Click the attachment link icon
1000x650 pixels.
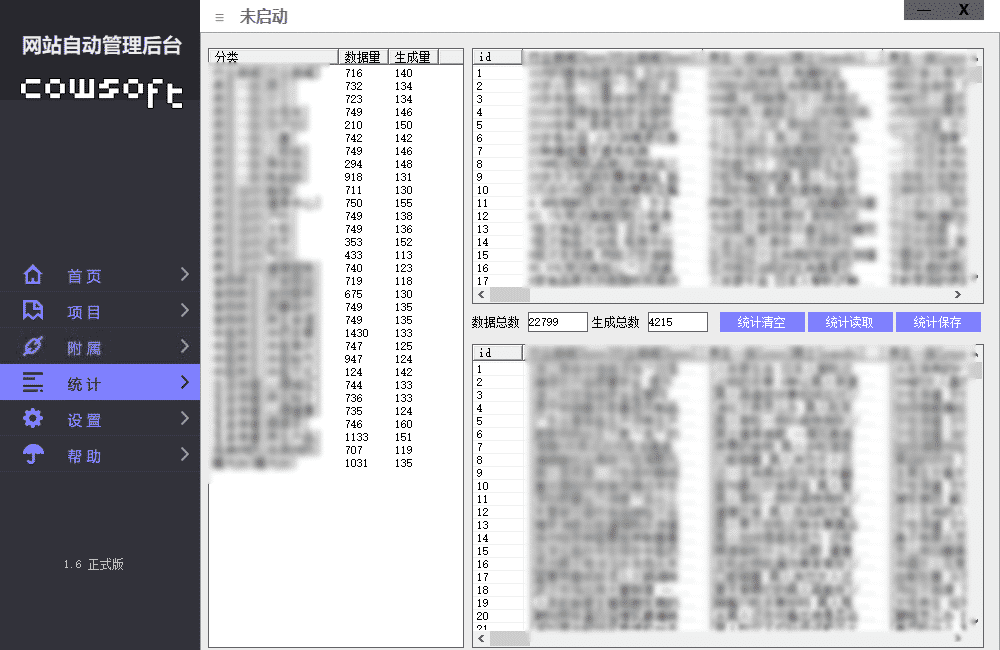[x=33, y=347]
